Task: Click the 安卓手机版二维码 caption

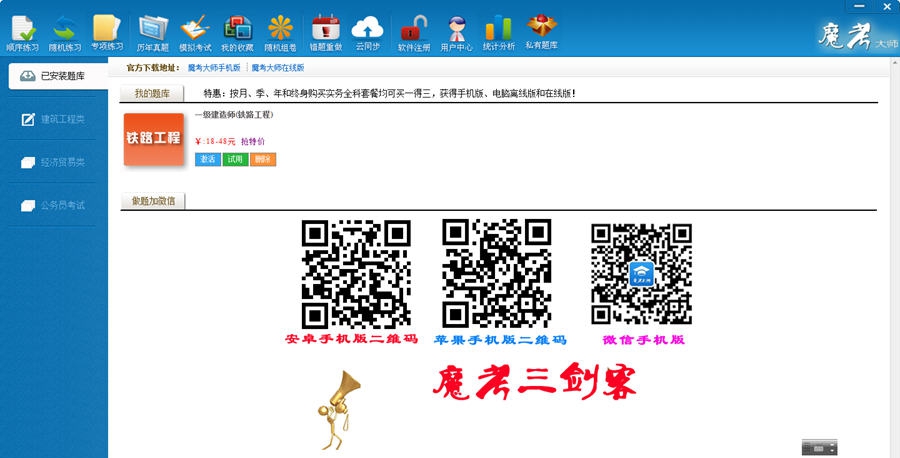Action: click(x=351, y=339)
